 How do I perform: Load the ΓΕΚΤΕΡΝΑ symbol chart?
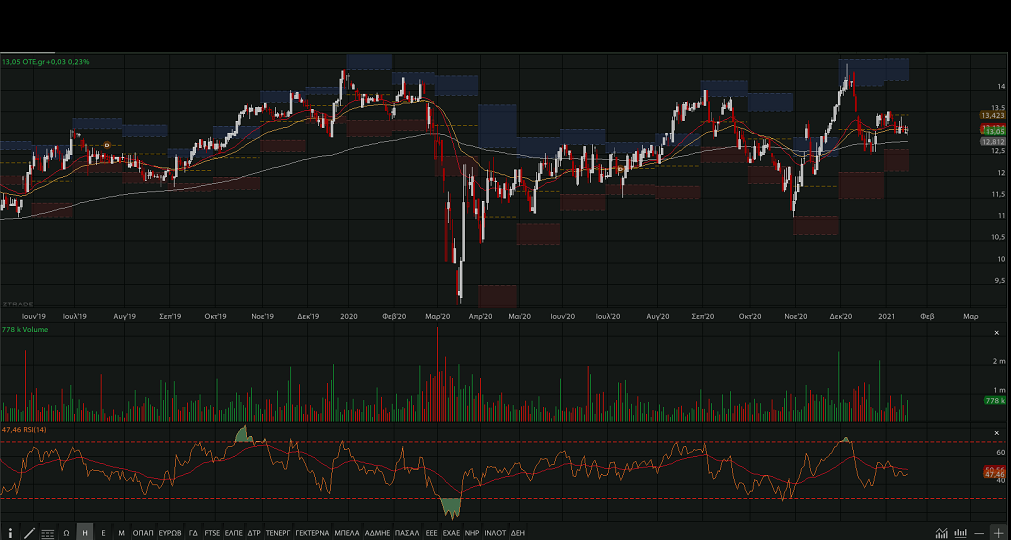(313, 533)
